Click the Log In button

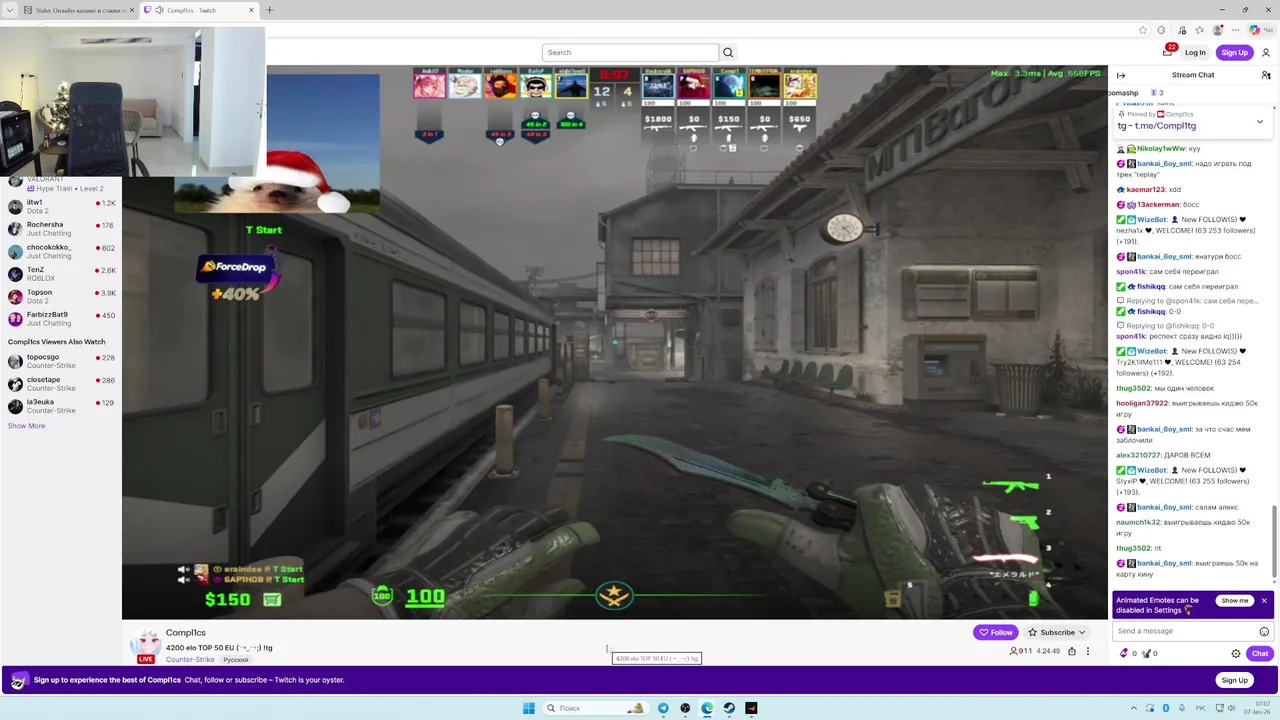1195,52
